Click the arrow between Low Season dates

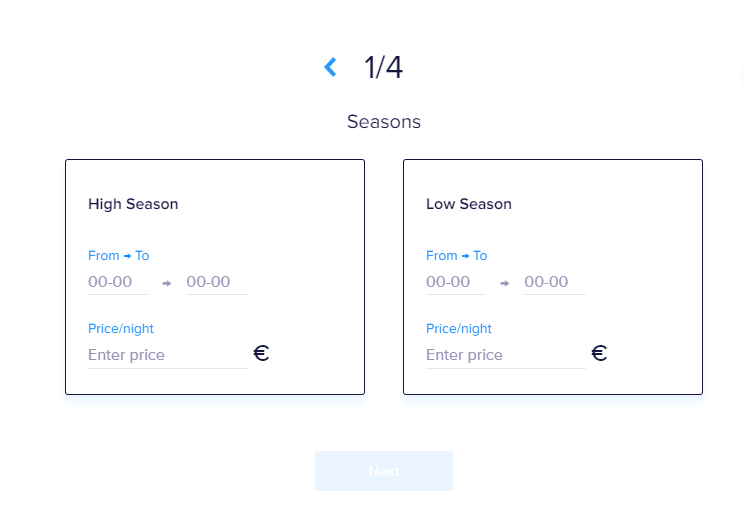[x=505, y=283]
